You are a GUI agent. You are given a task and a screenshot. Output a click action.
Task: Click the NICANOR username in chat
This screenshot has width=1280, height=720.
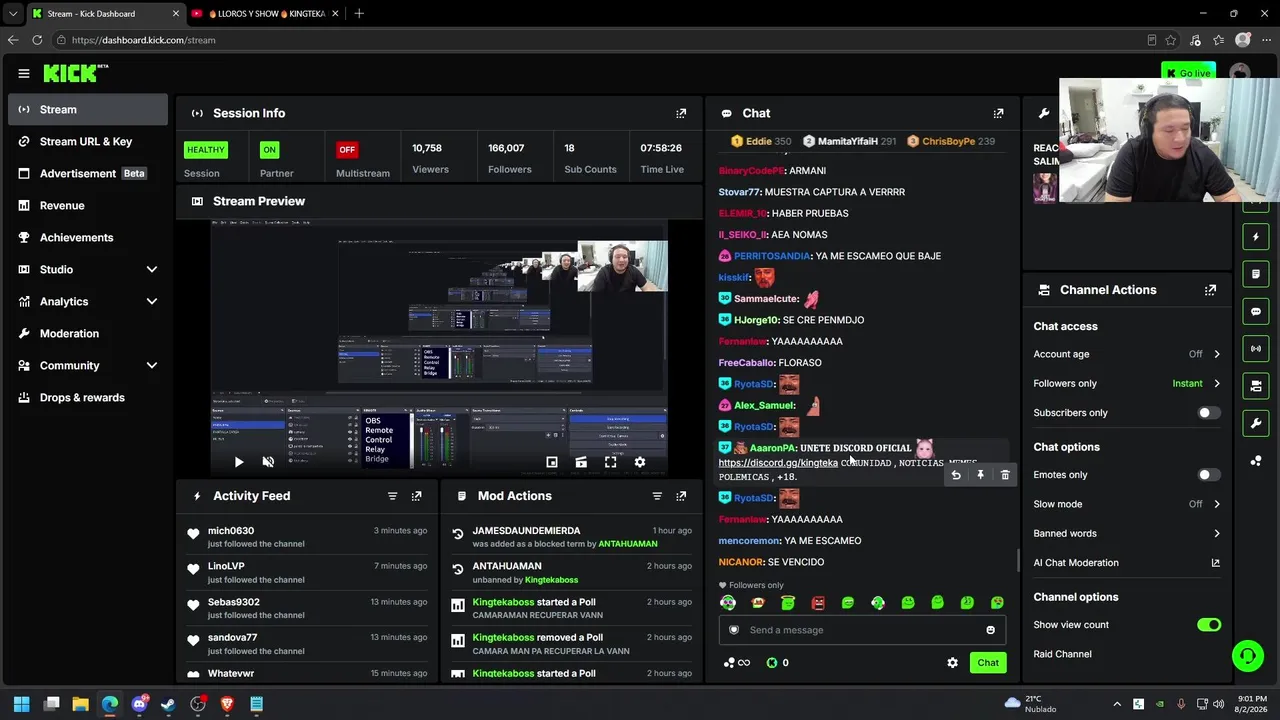[741, 562]
